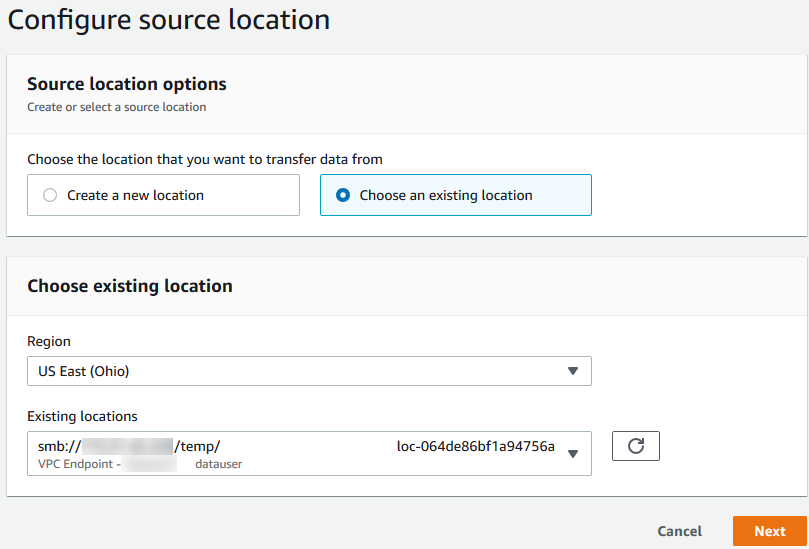Open the Region dropdown showing US East (Ohio)
Viewport: 809px width, 549px height.
[x=300, y=371]
